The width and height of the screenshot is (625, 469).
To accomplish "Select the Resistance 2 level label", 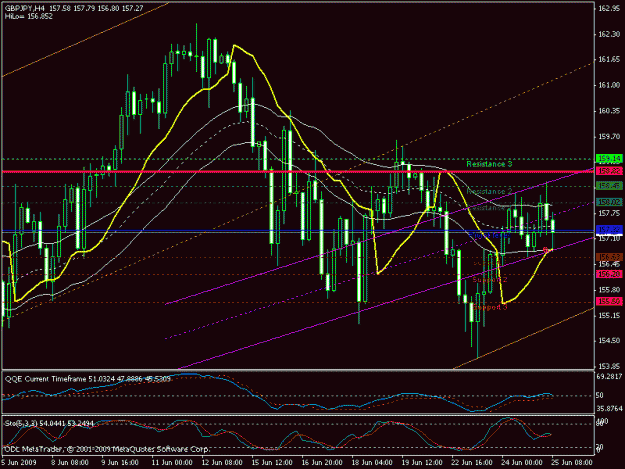I will click(489, 192).
